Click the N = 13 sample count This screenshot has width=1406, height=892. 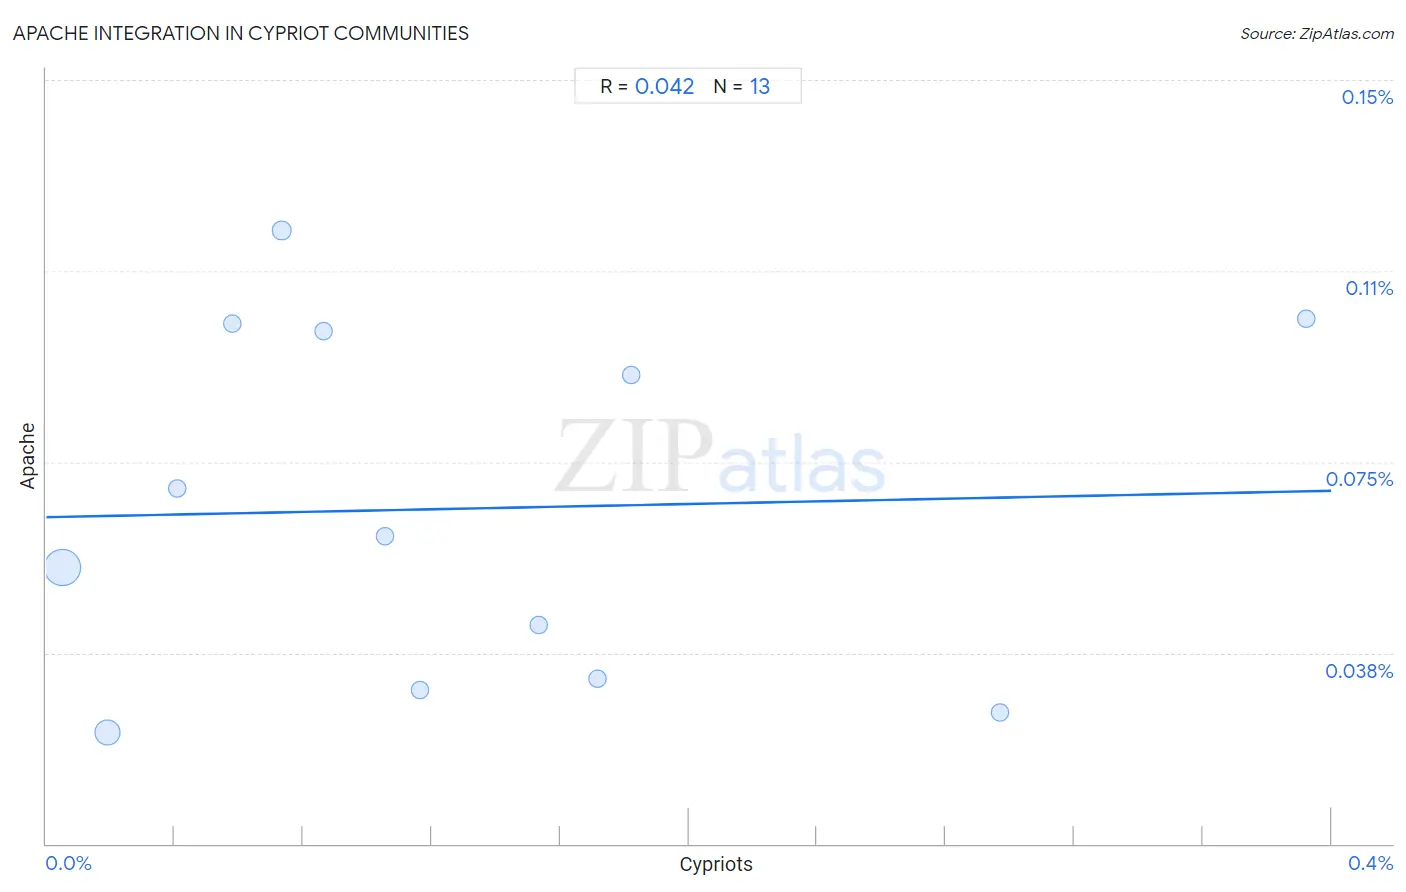[742, 87]
